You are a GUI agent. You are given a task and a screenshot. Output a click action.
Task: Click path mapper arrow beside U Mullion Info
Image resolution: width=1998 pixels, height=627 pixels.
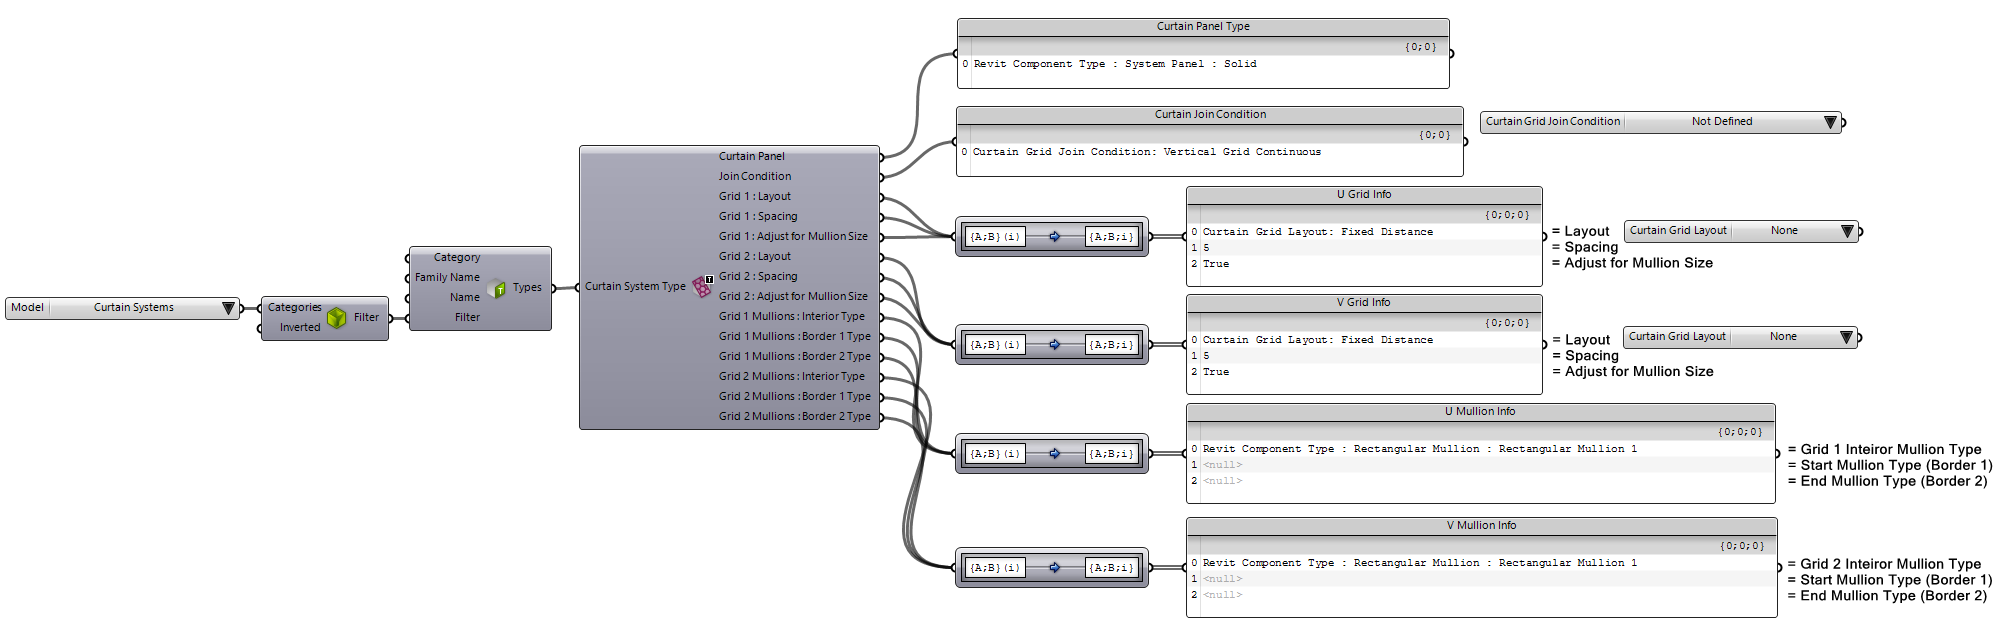(x=1054, y=454)
